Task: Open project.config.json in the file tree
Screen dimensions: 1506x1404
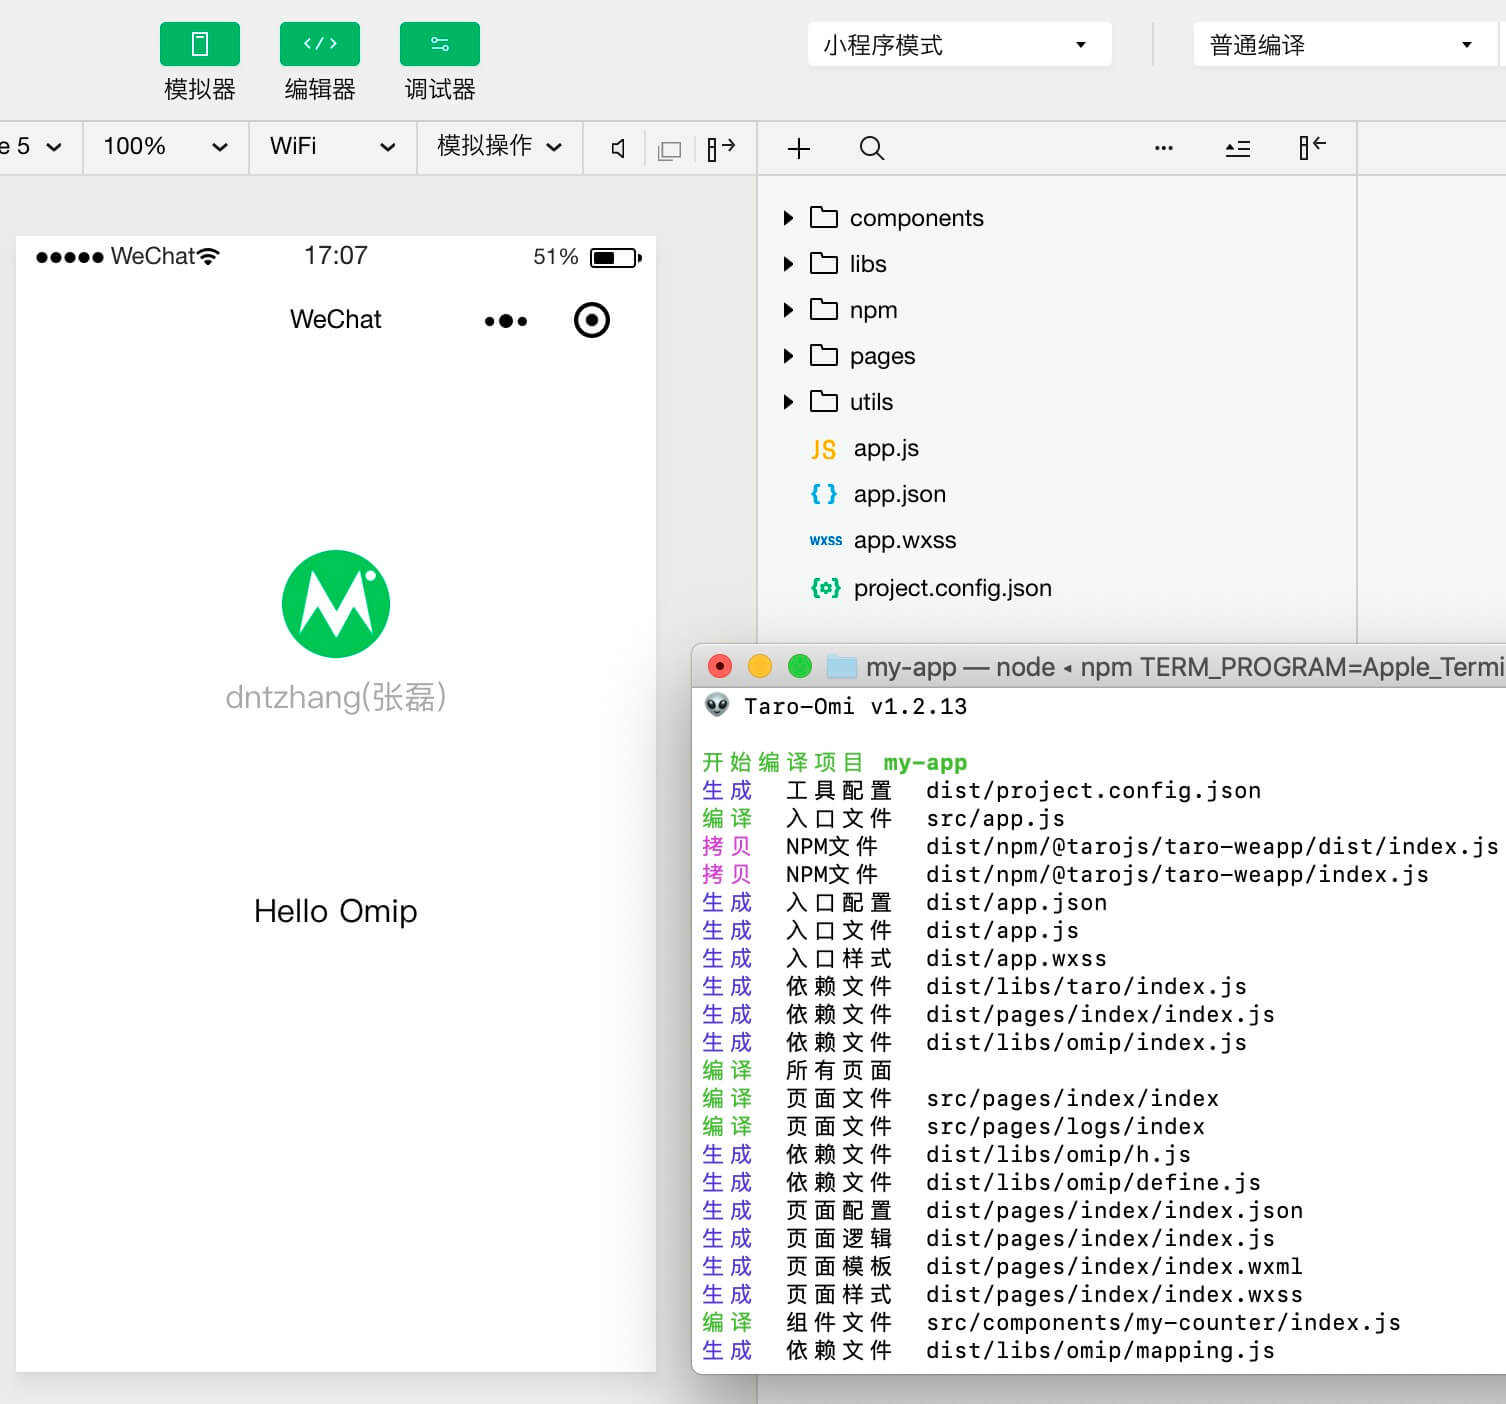Action: pyautogui.click(x=952, y=588)
